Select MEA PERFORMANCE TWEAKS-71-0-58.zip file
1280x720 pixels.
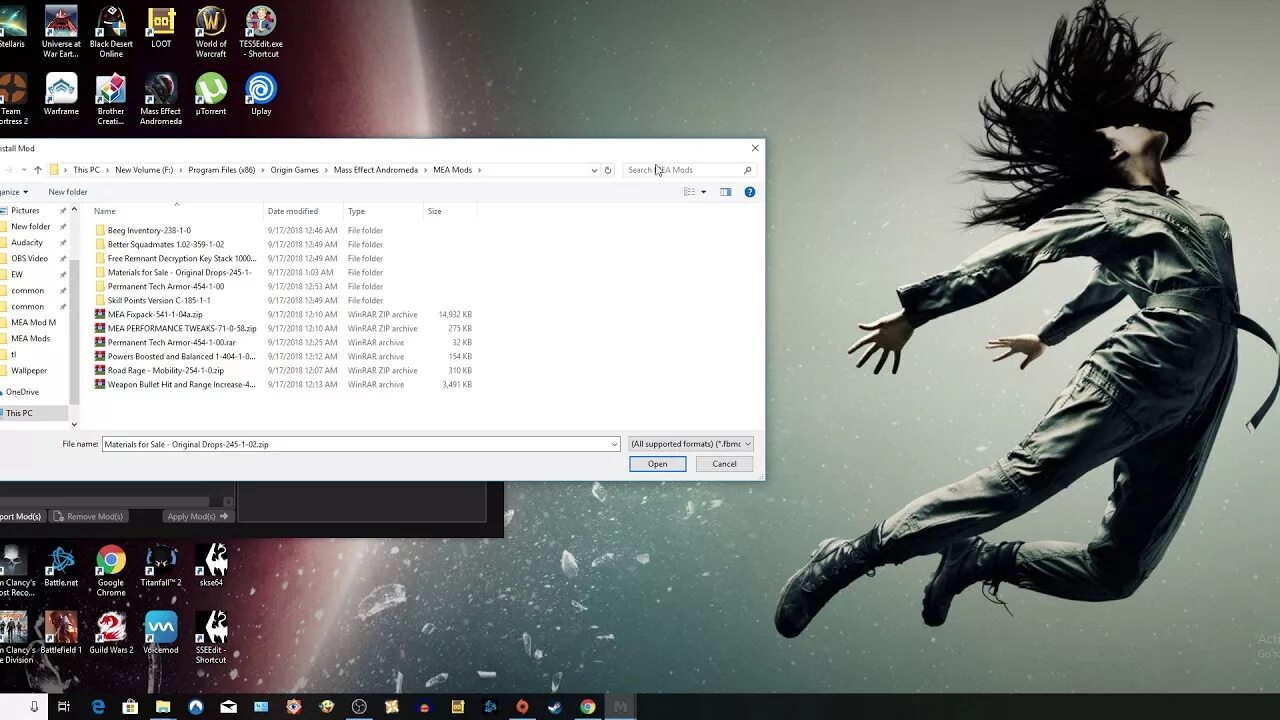pyautogui.click(x=182, y=328)
